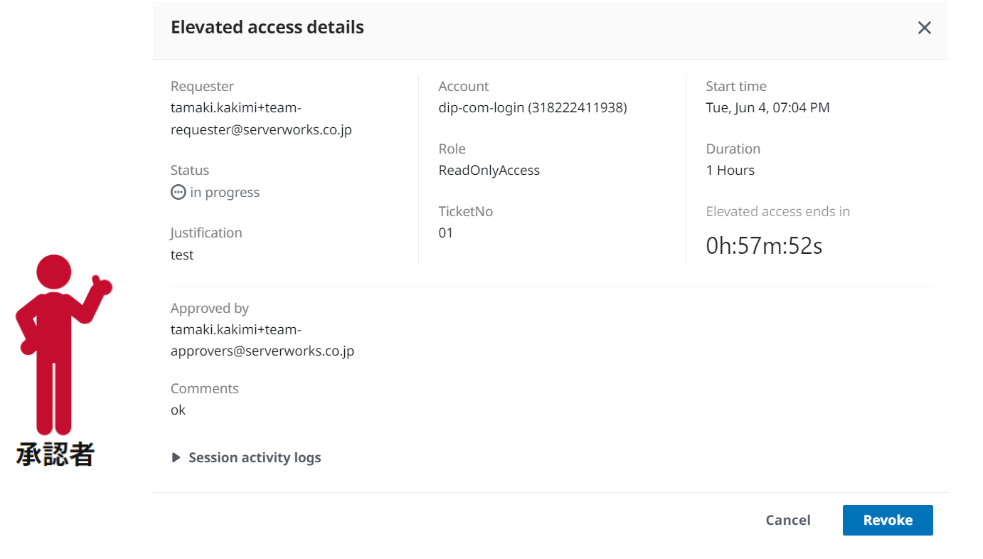This screenshot has height=559, width=983.
Task: Click the dip-com-login account value
Action: point(533,108)
